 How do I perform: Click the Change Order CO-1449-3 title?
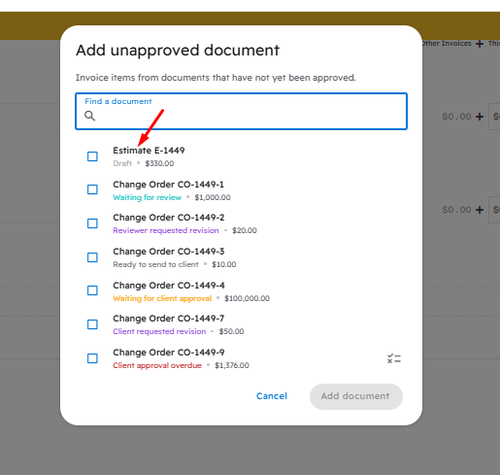(169, 251)
